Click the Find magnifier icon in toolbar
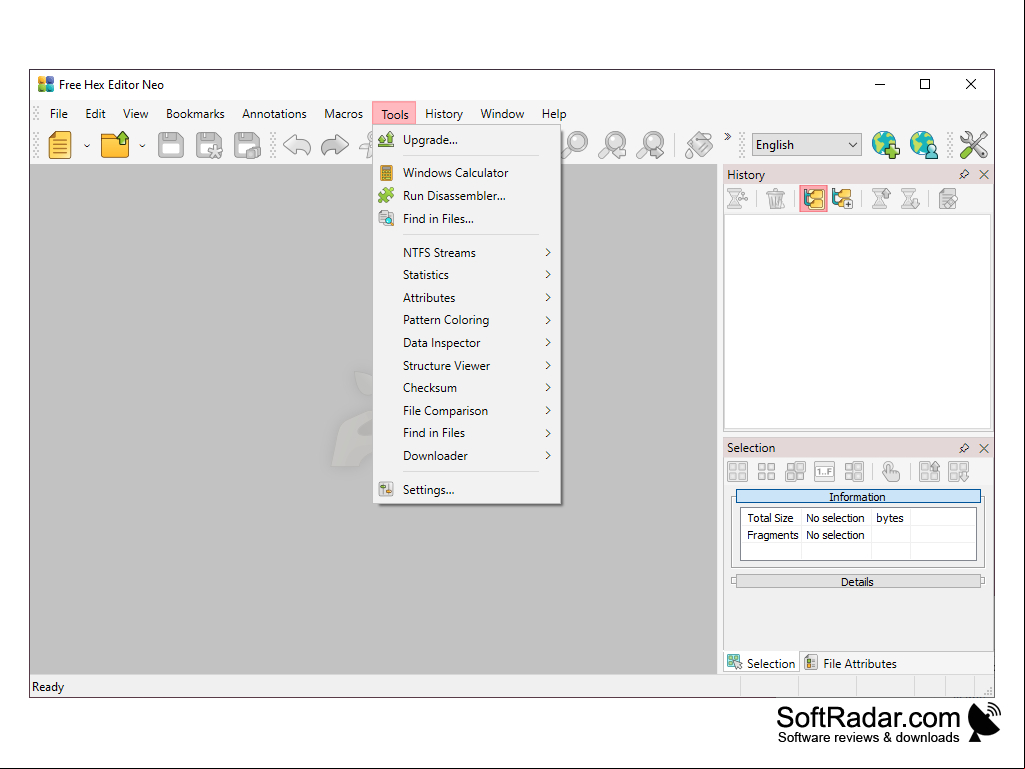This screenshot has width=1025, height=769. [x=575, y=145]
